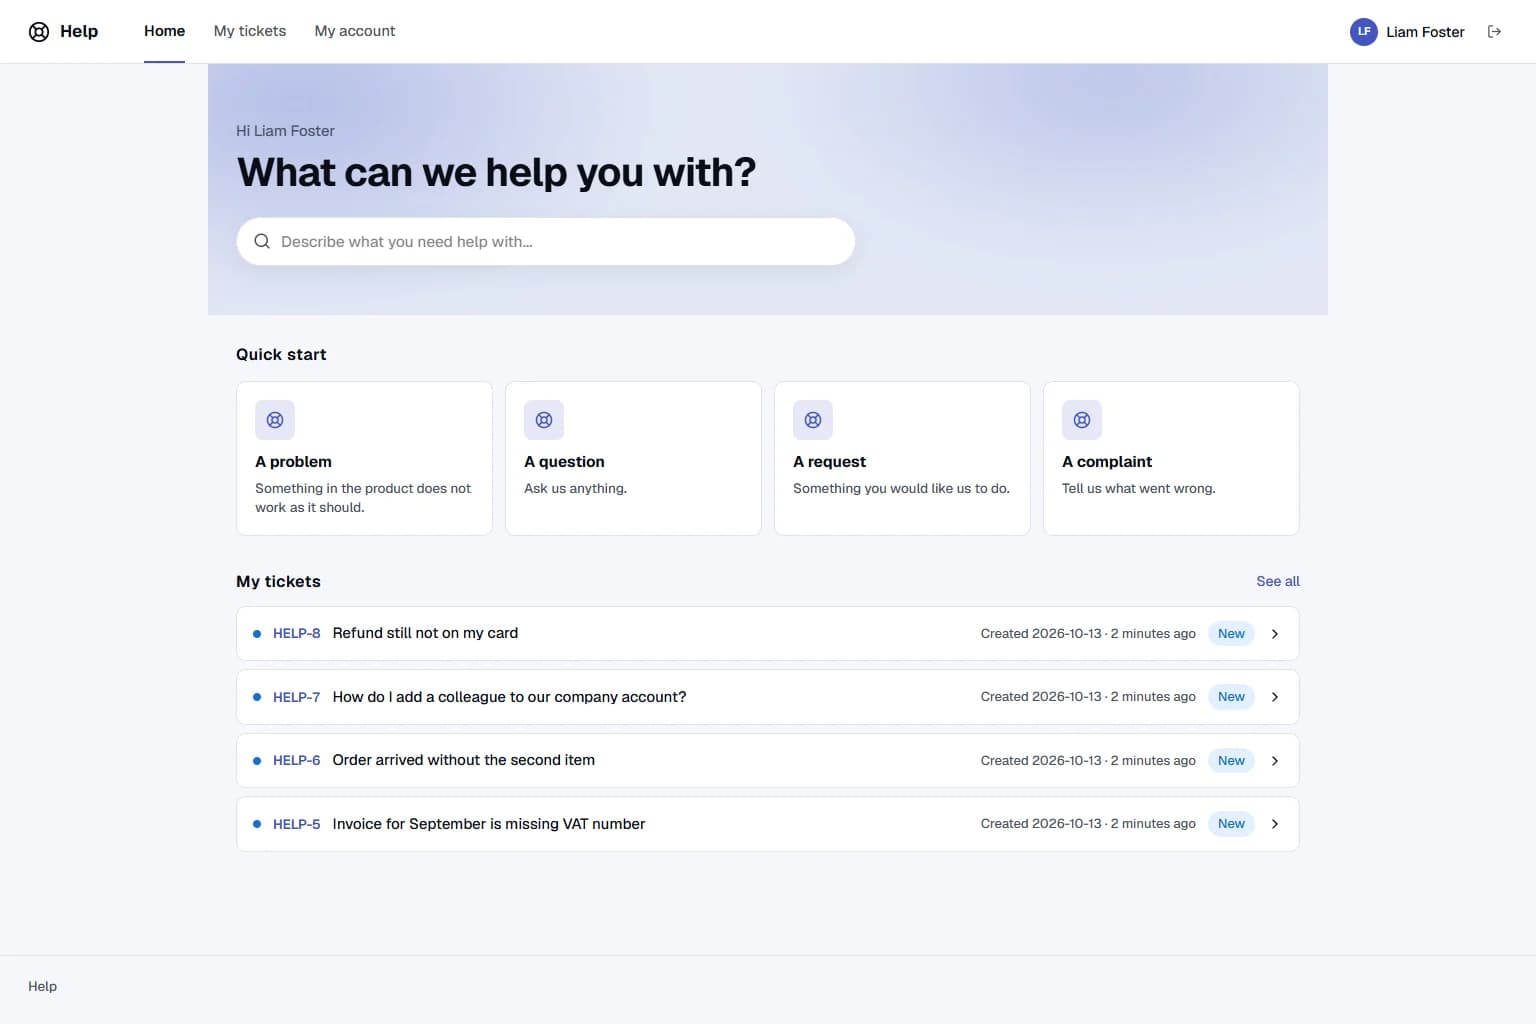Open the HELP-7 ticket ID link
The height and width of the screenshot is (1024, 1536).
tap(296, 697)
